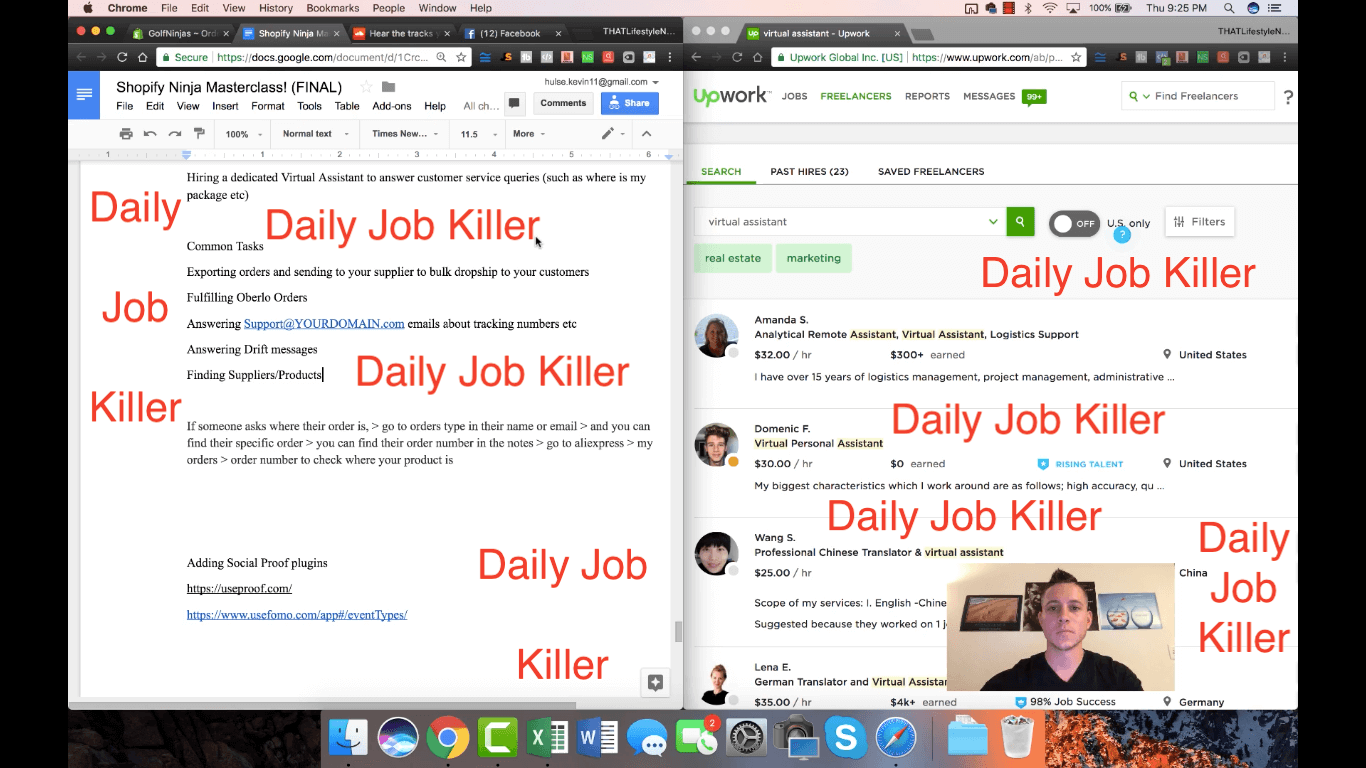The height and width of the screenshot is (768, 1366).
Task: Click the Google Docs home icon
Action: pos(84,95)
